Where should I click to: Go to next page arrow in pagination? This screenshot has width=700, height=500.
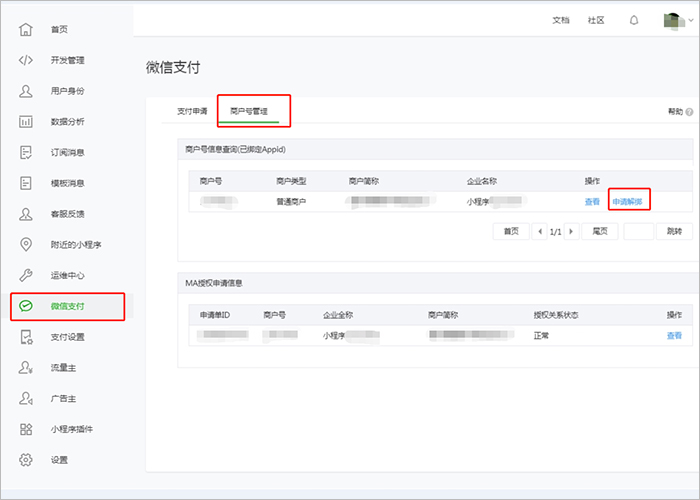tap(571, 231)
